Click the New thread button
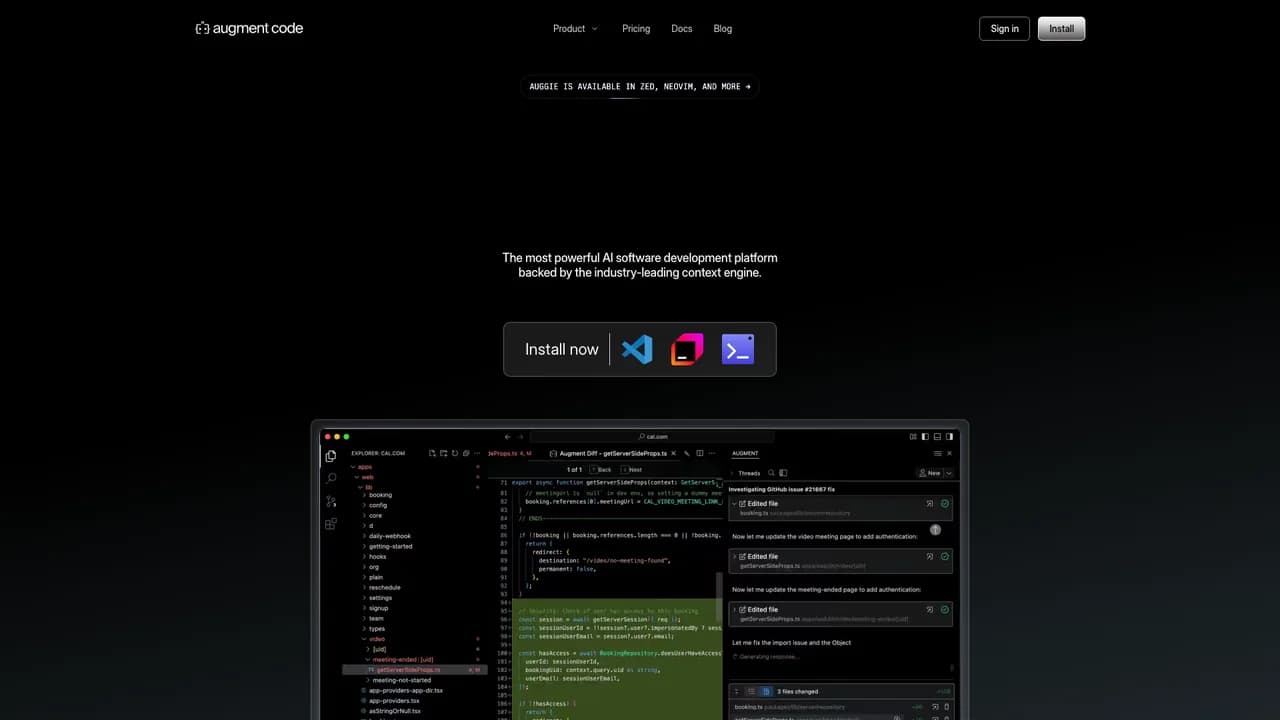This screenshot has width=1280, height=720. (930, 473)
